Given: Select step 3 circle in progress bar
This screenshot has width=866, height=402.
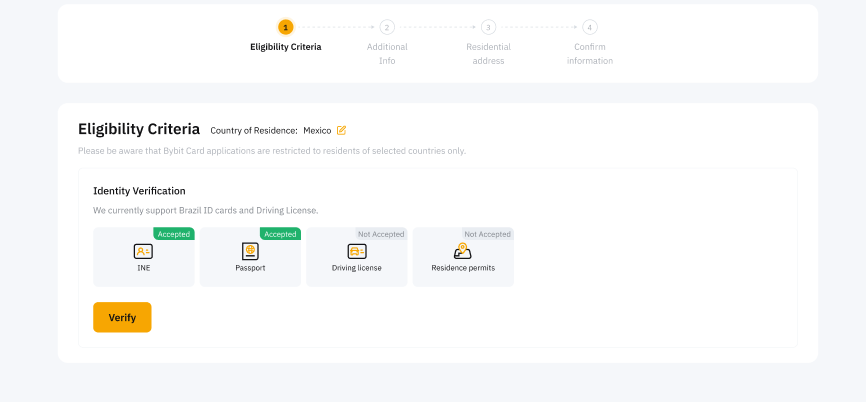Looking at the screenshot, I should click(x=488, y=27).
